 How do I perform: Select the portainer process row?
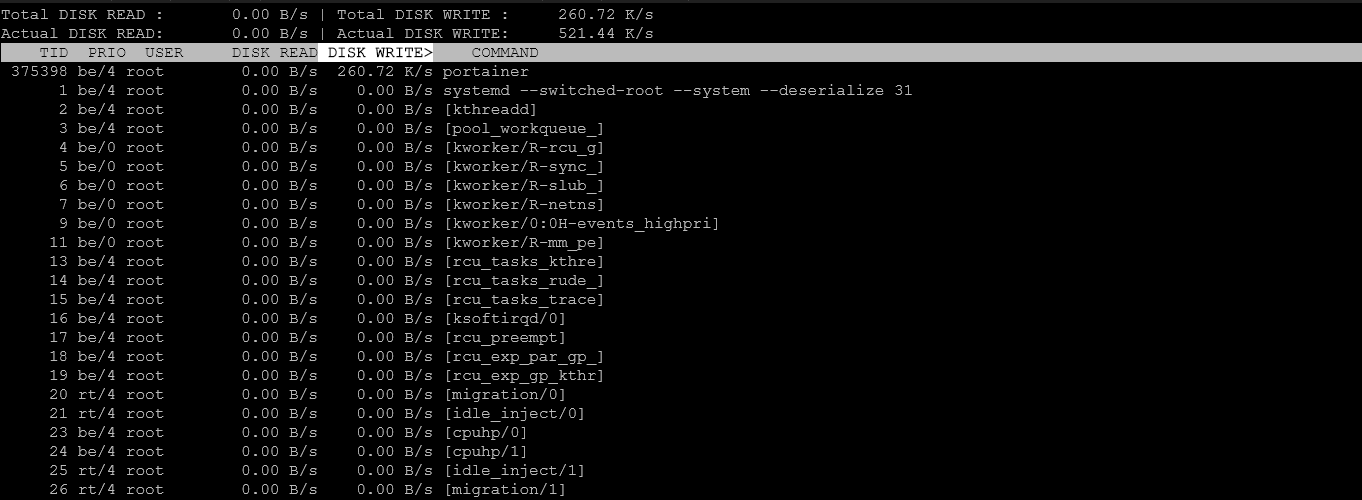coord(485,72)
